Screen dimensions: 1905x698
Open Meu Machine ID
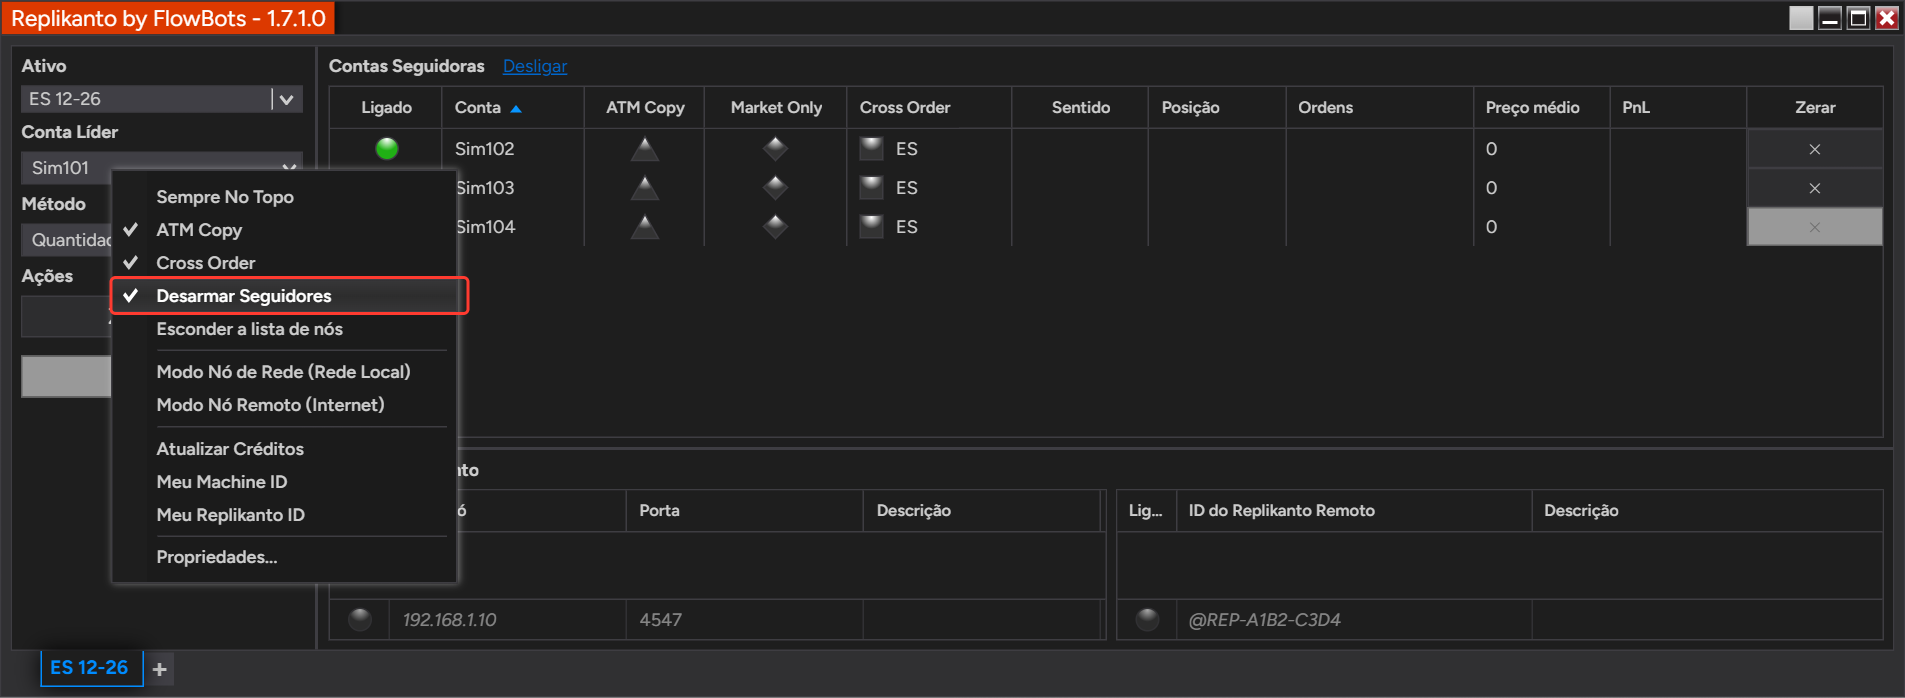pos(285,482)
